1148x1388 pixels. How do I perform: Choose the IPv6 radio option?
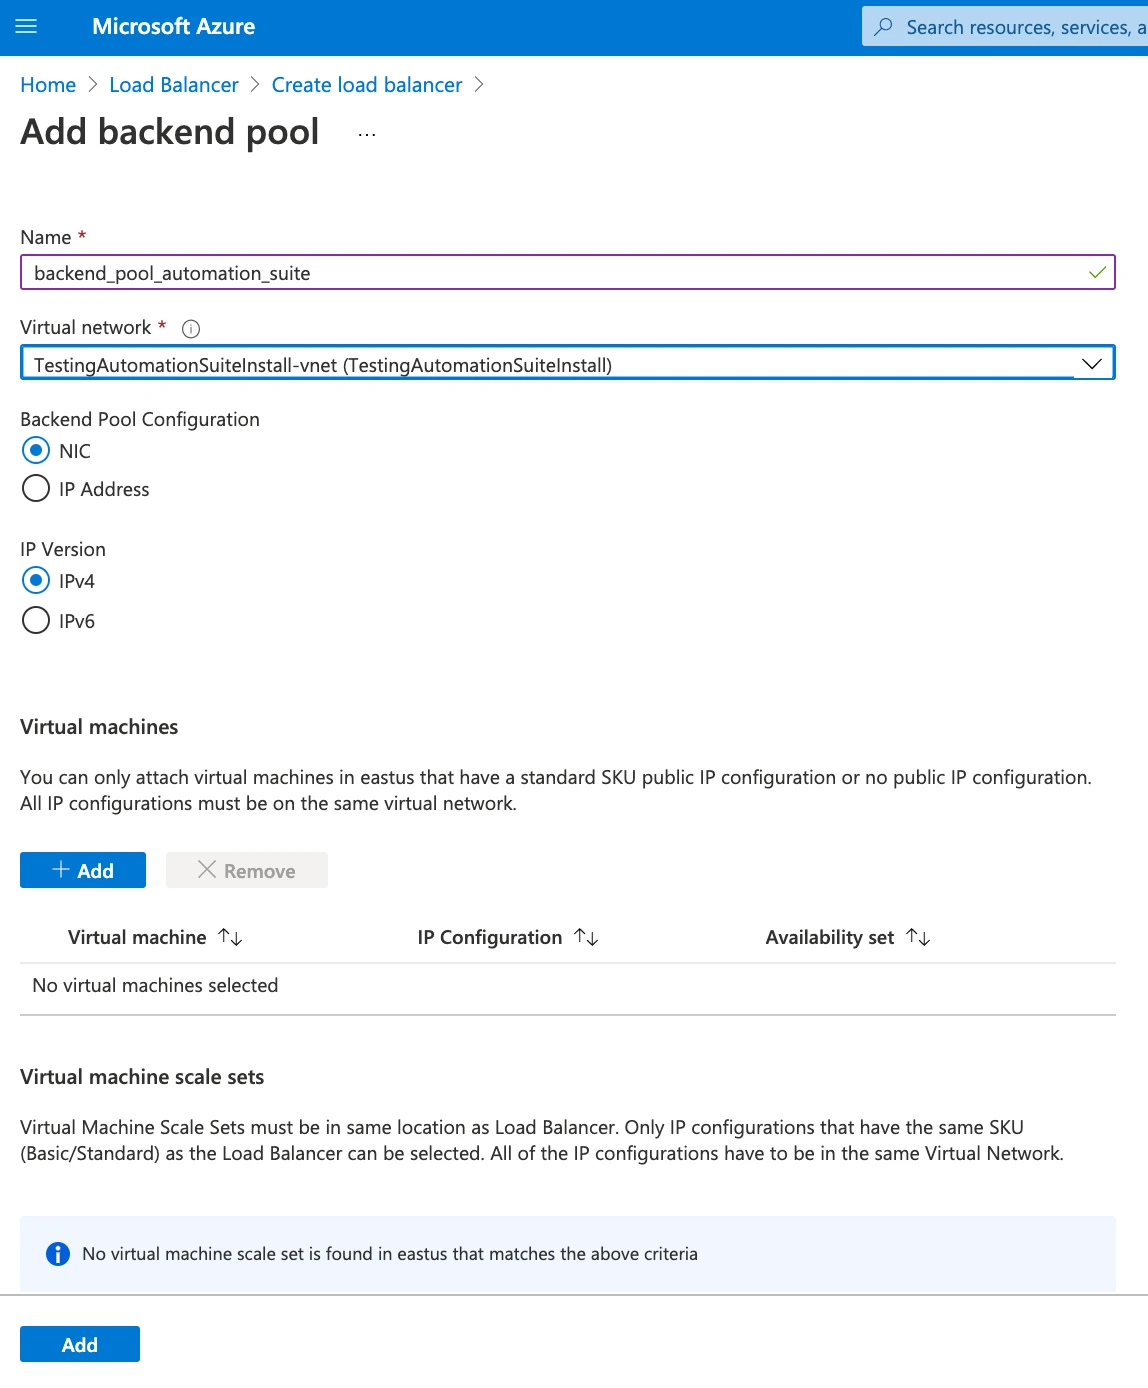point(36,621)
